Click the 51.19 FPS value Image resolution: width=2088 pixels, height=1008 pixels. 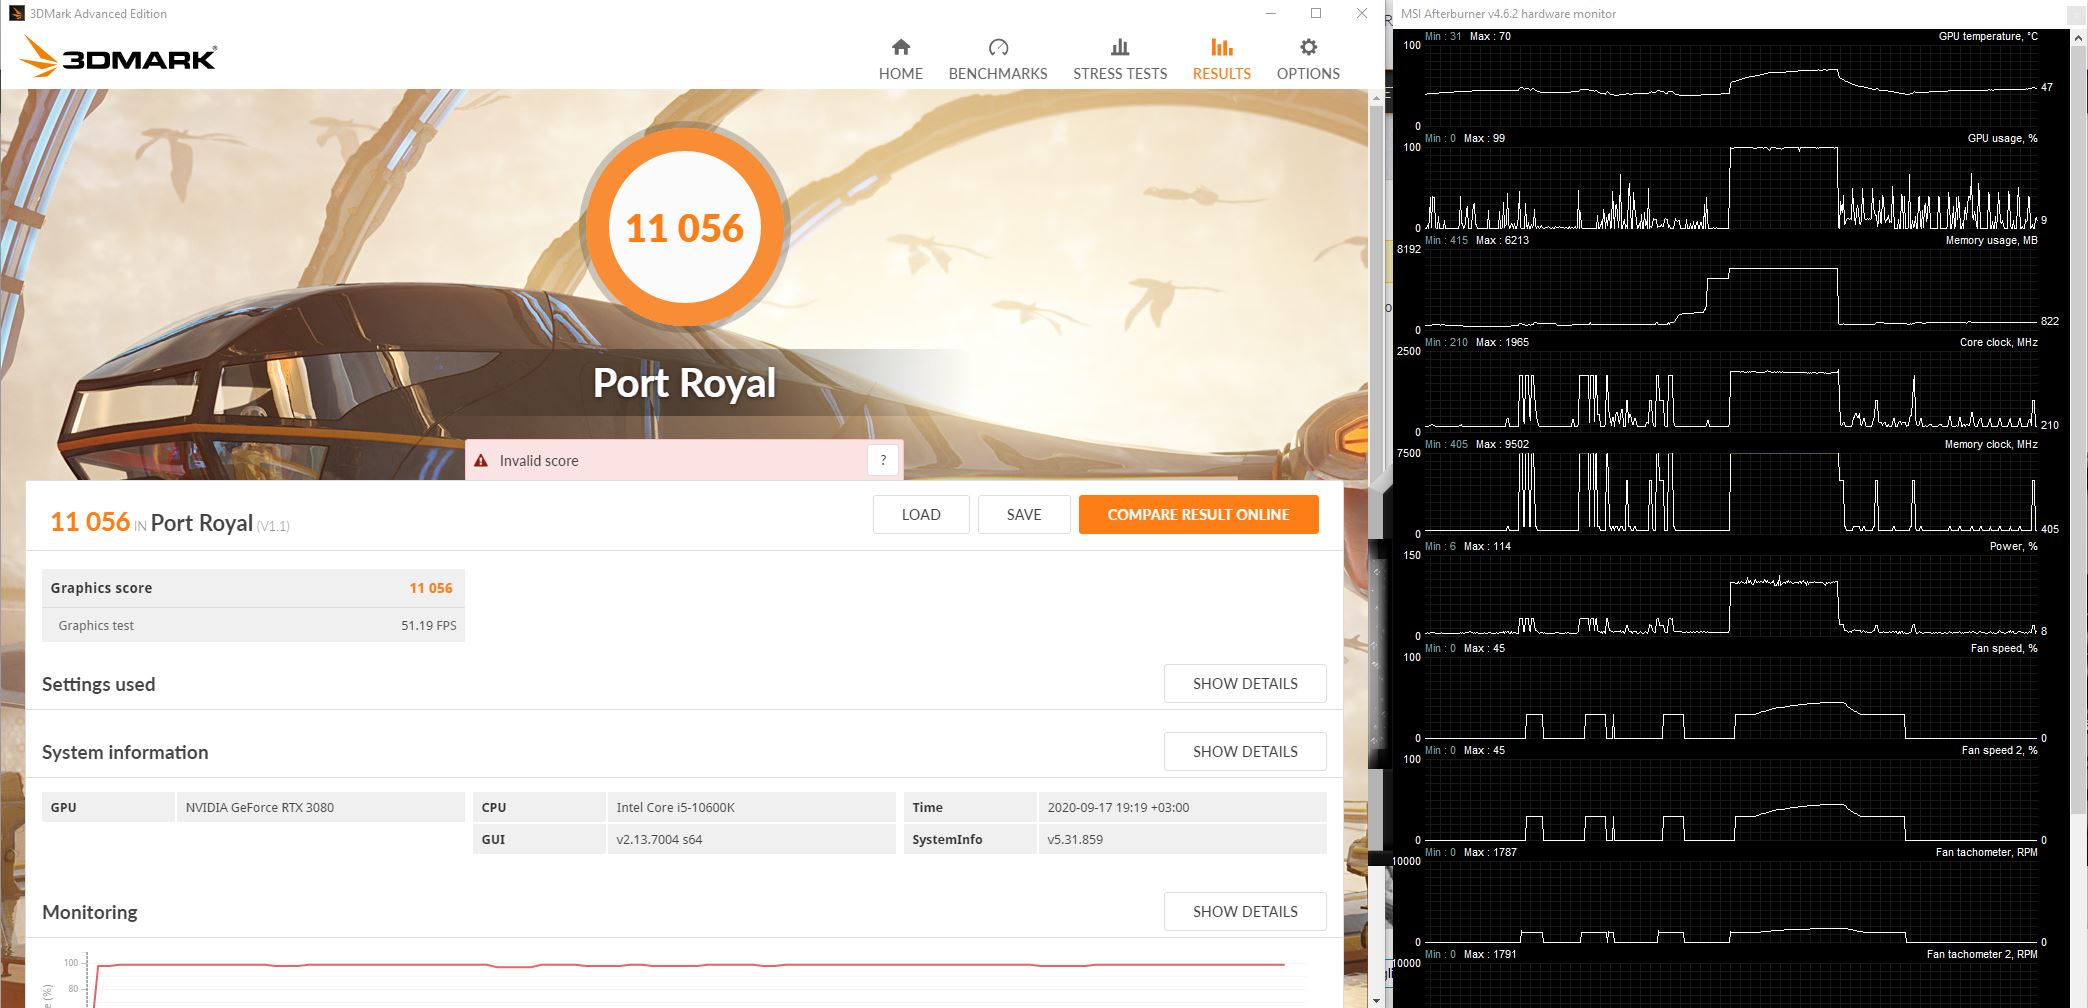click(429, 626)
